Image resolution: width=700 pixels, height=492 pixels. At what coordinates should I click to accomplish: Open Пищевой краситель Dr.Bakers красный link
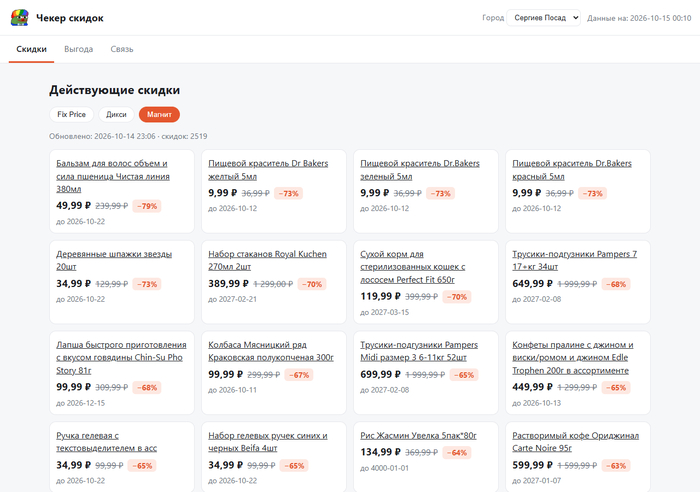[x=572, y=170]
